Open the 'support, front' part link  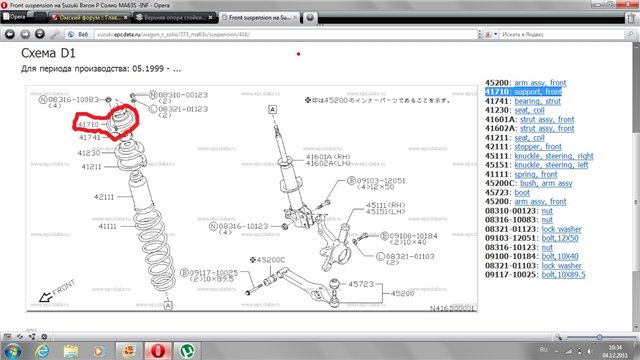538,92
